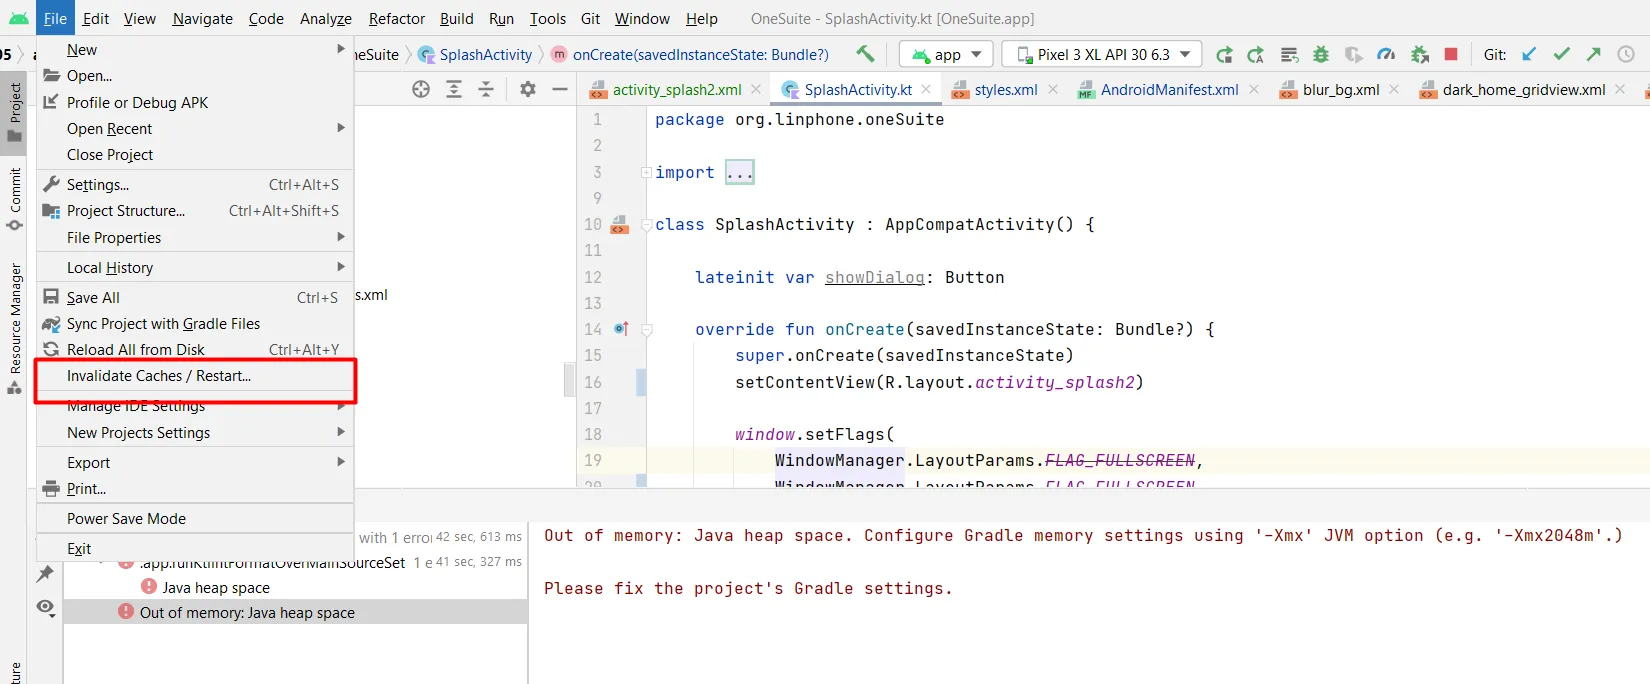This screenshot has width=1650, height=684.
Task: Click the green Debug app bug icon
Action: pos(1320,54)
